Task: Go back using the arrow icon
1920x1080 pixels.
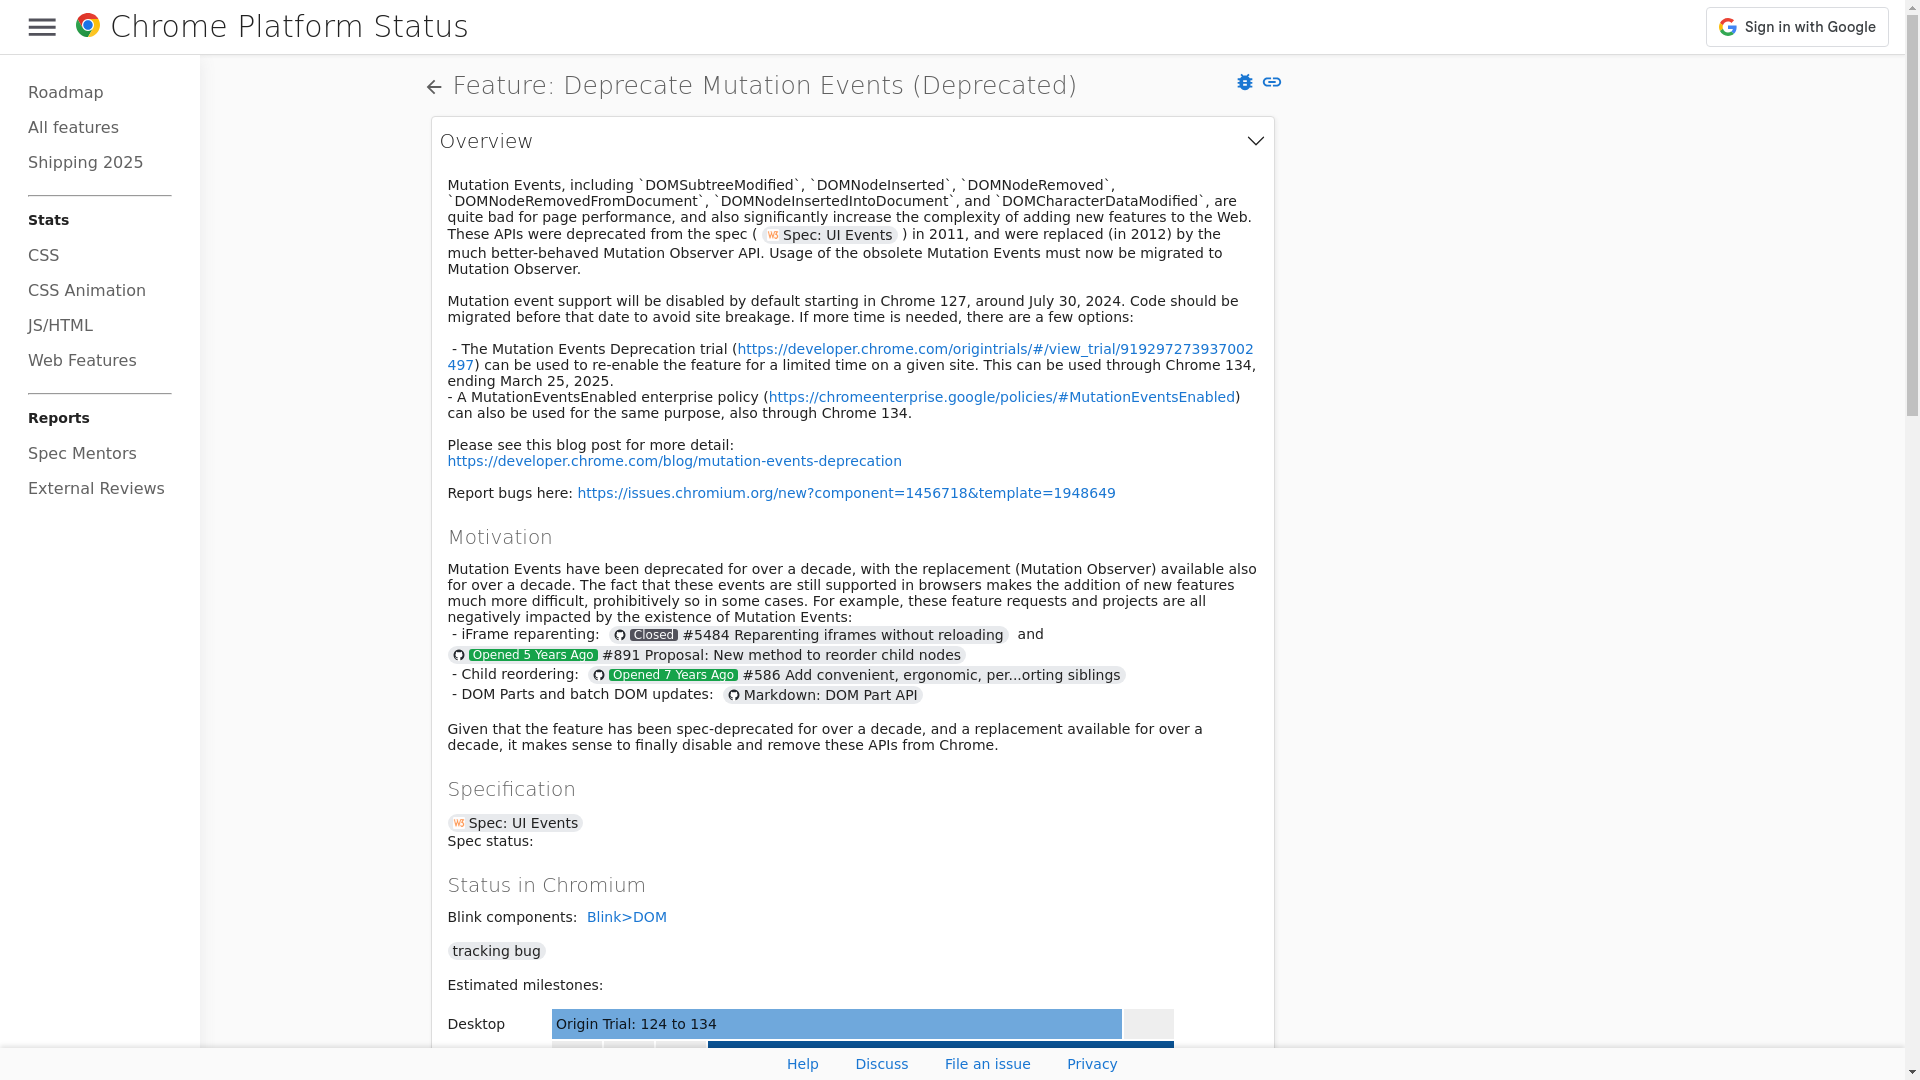Action: tap(434, 87)
